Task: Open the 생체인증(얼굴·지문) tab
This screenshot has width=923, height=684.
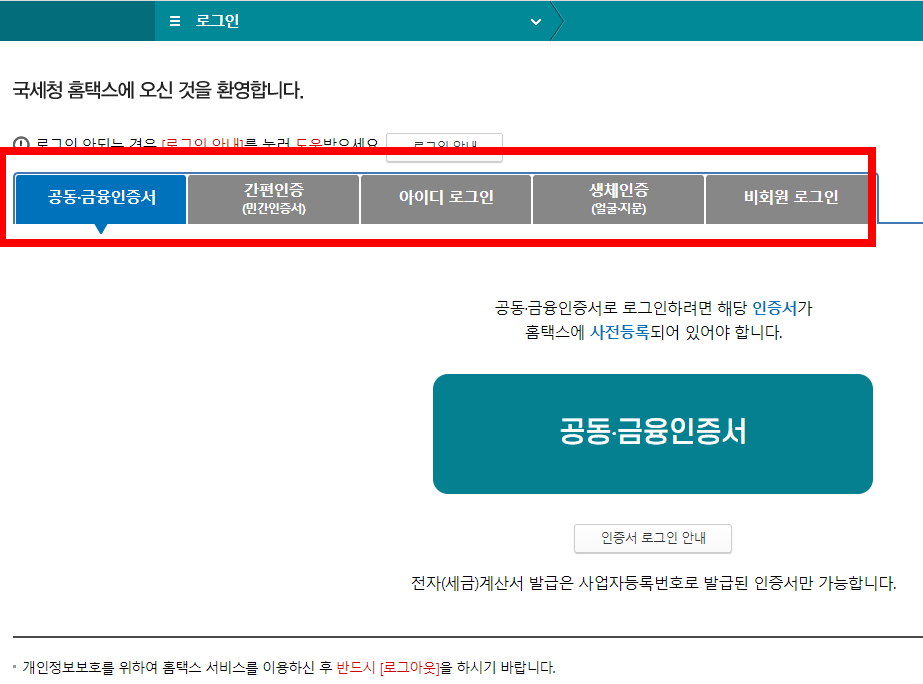Action: click(x=618, y=199)
